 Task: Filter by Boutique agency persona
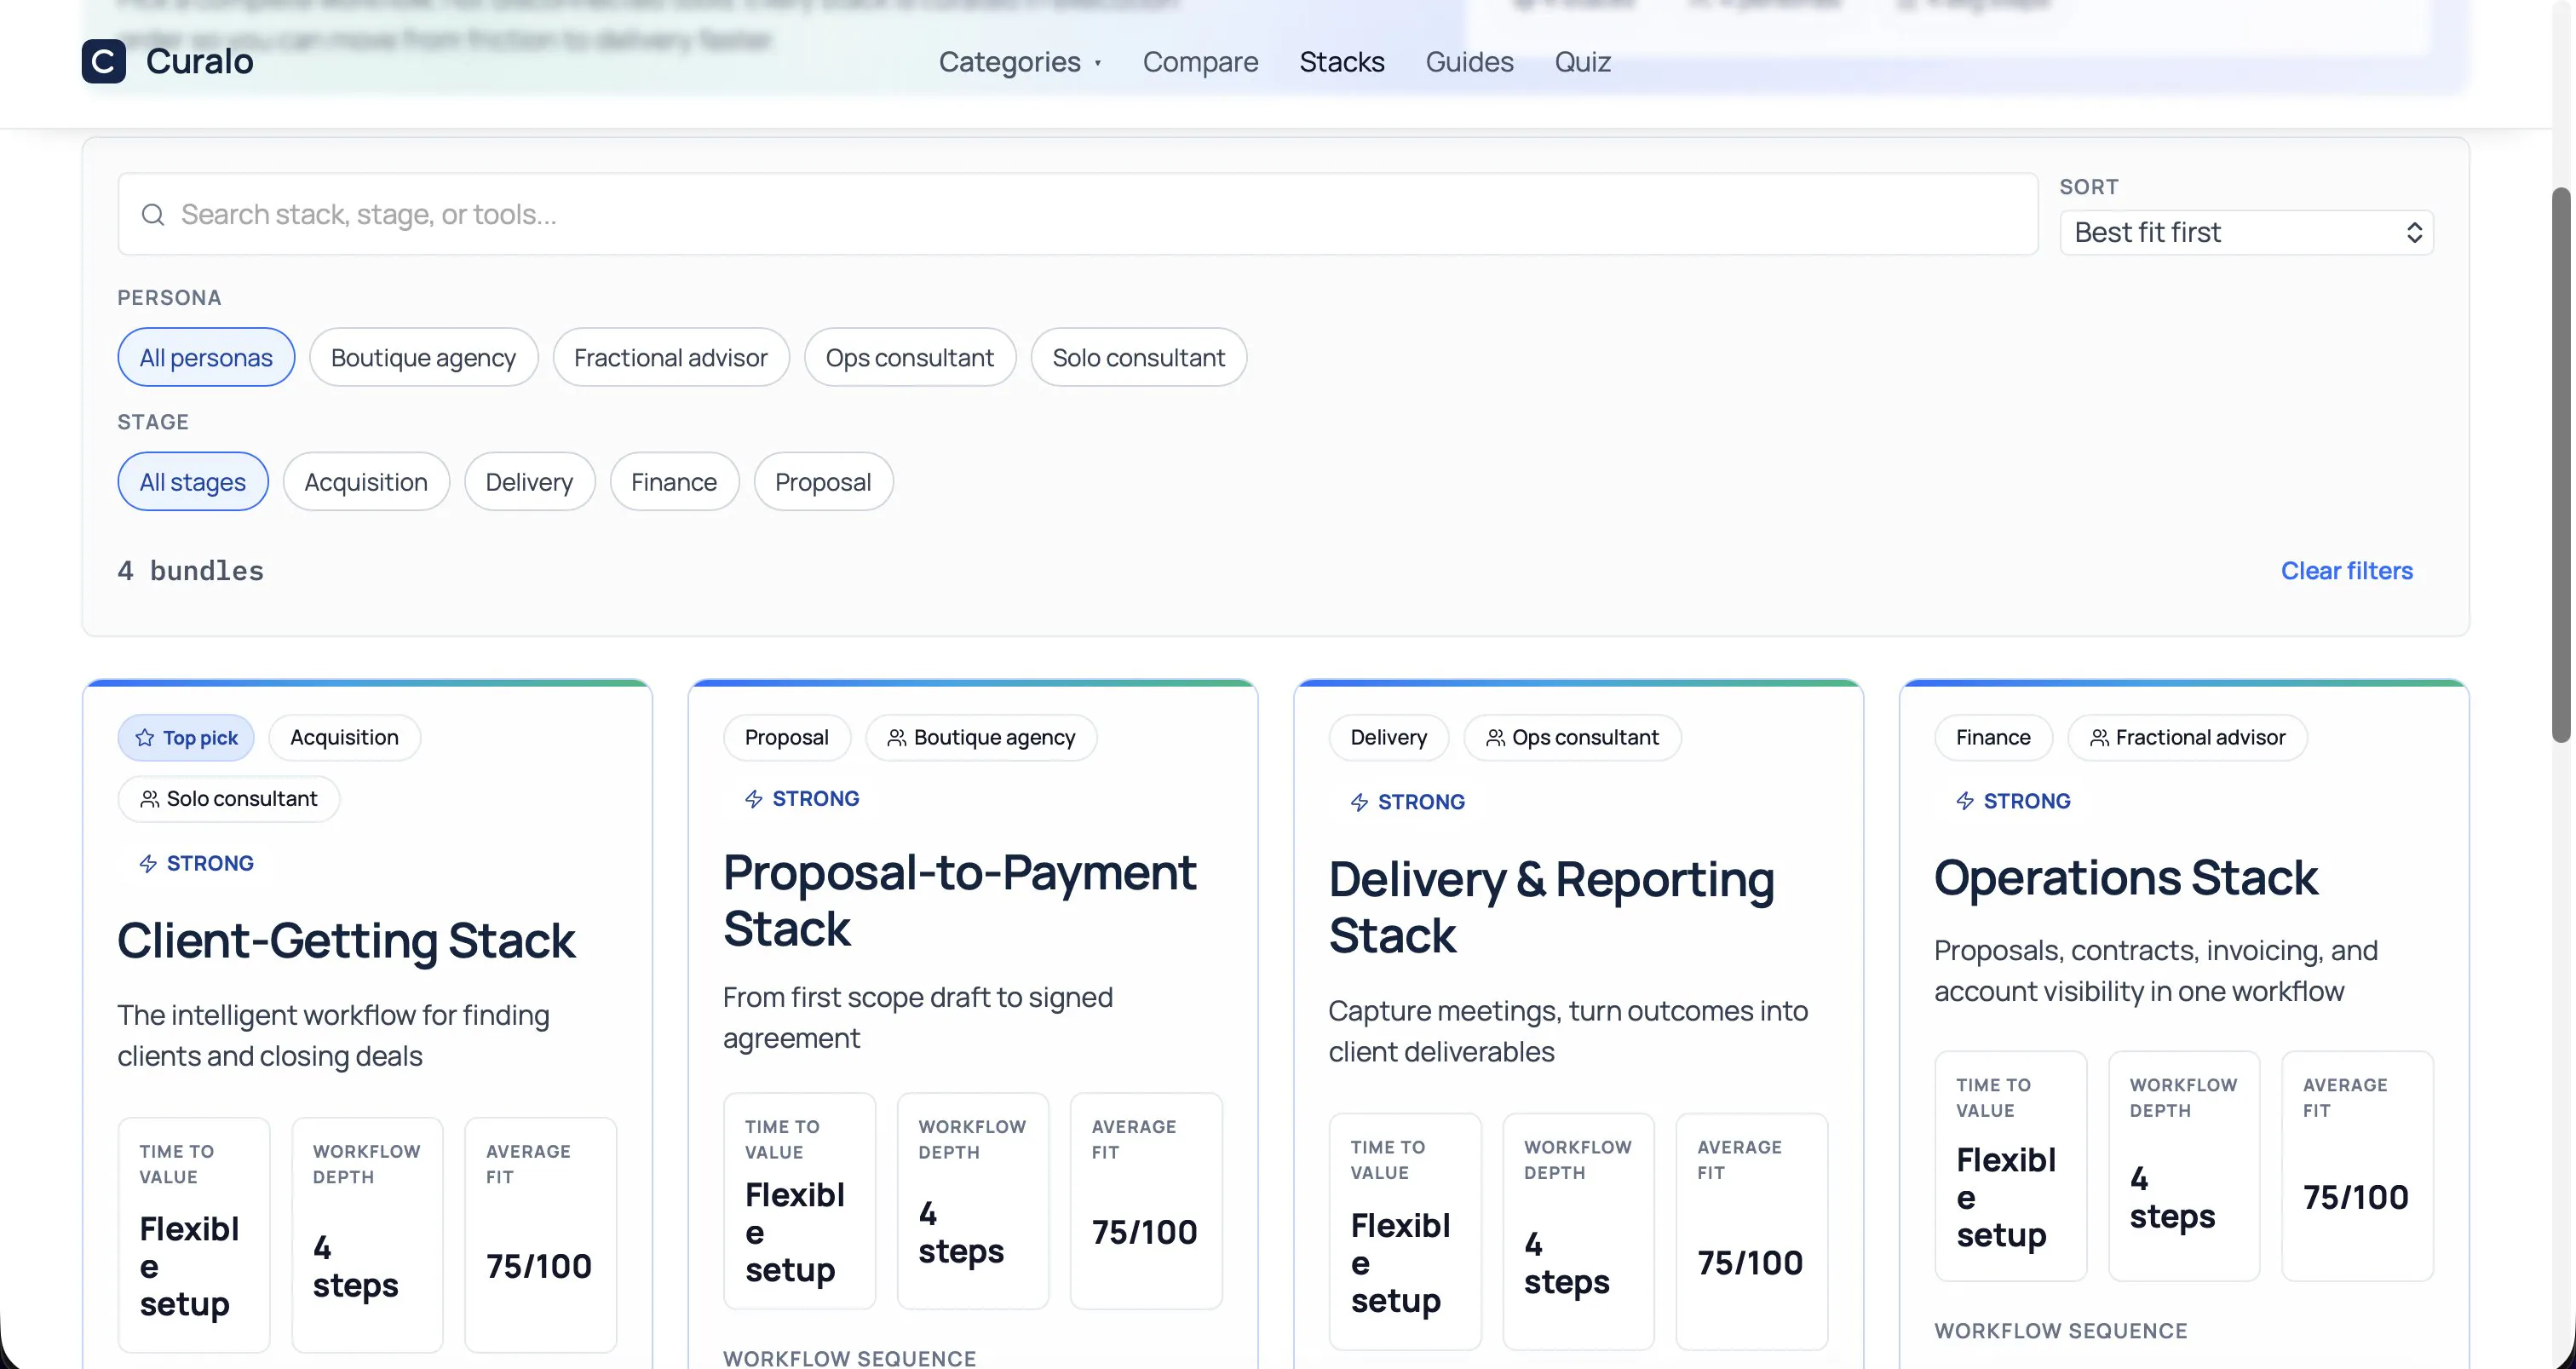[423, 357]
